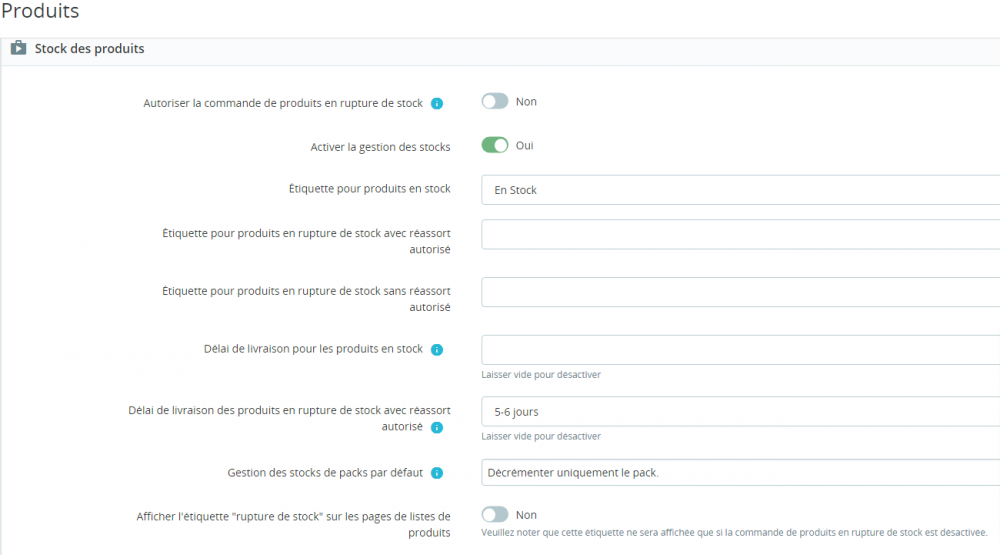The width and height of the screenshot is (1000, 555).
Task: Click info icon beside Gestion des stocks de packs
Action: [437, 473]
